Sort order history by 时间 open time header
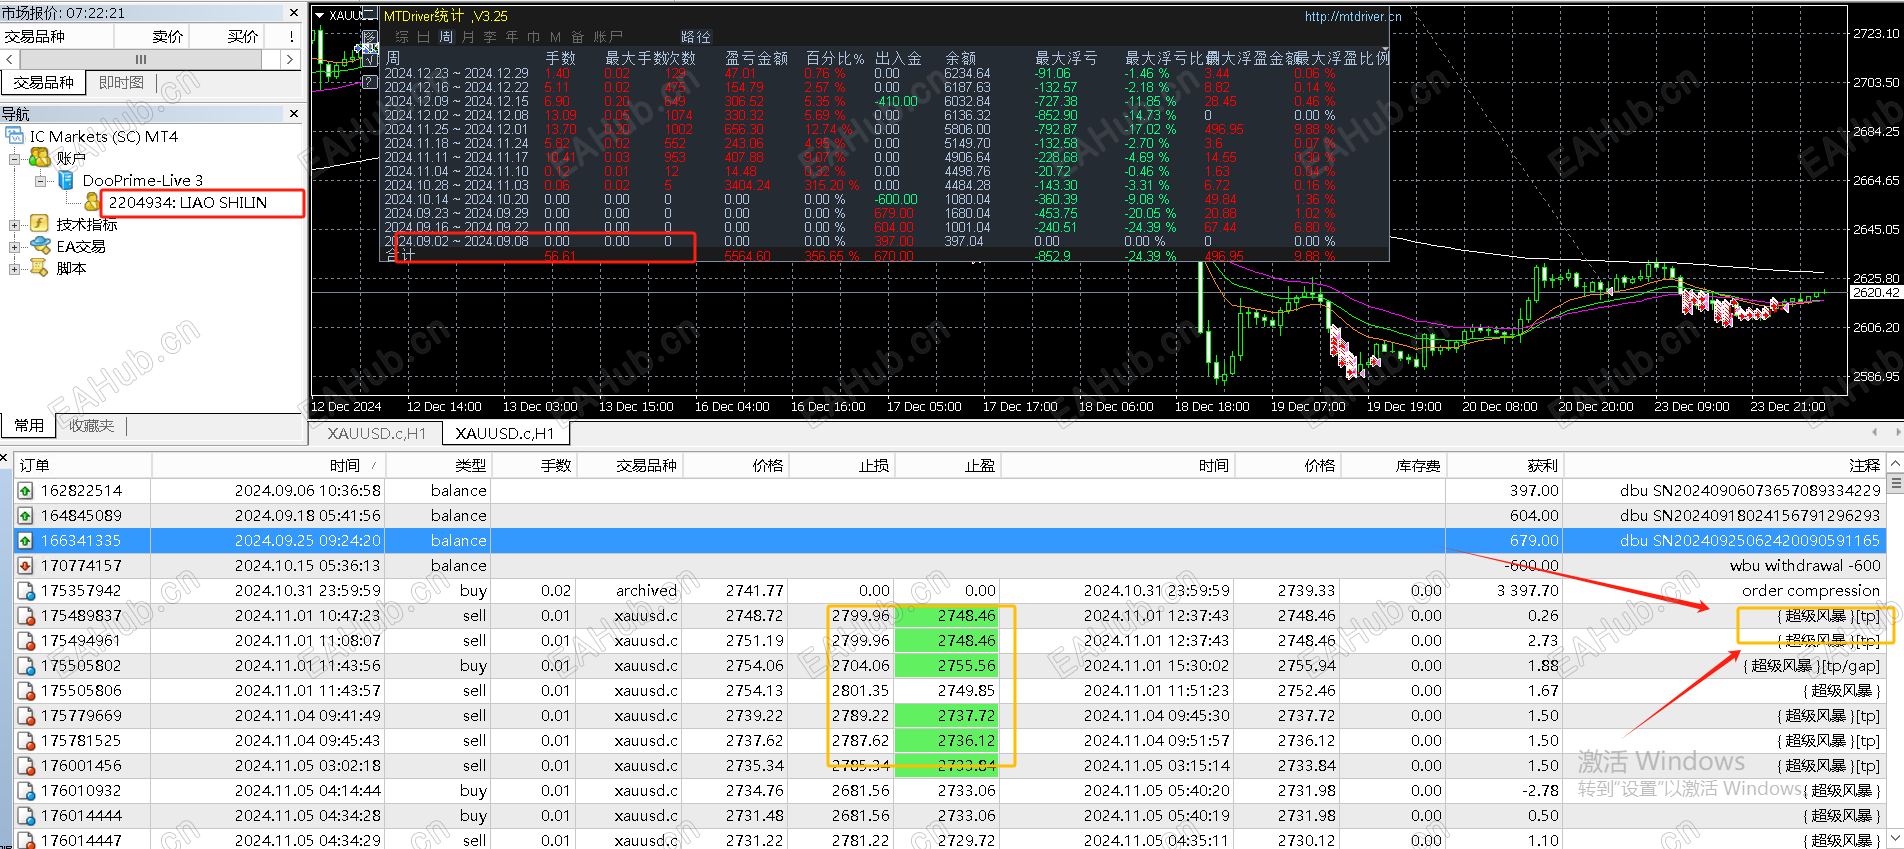1904x849 pixels. pos(268,465)
